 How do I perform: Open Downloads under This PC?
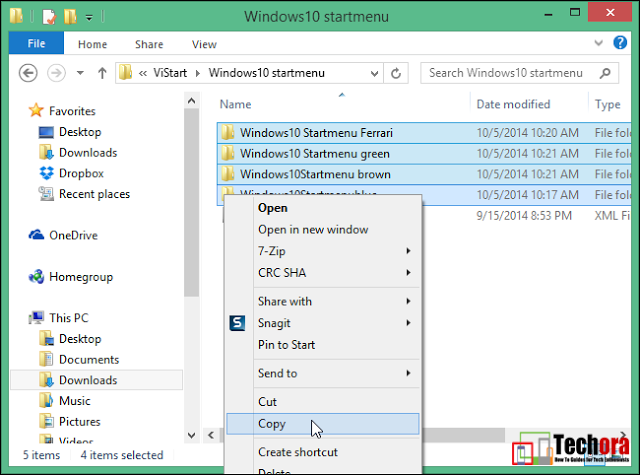(88, 380)
